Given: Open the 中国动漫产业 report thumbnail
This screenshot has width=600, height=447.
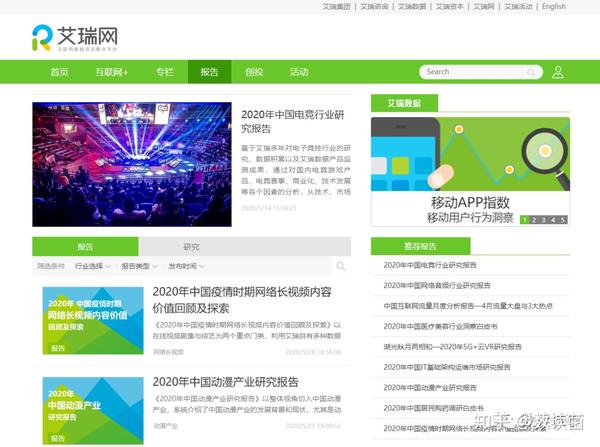Looking at the screenshot, I should tap(93, 411).
